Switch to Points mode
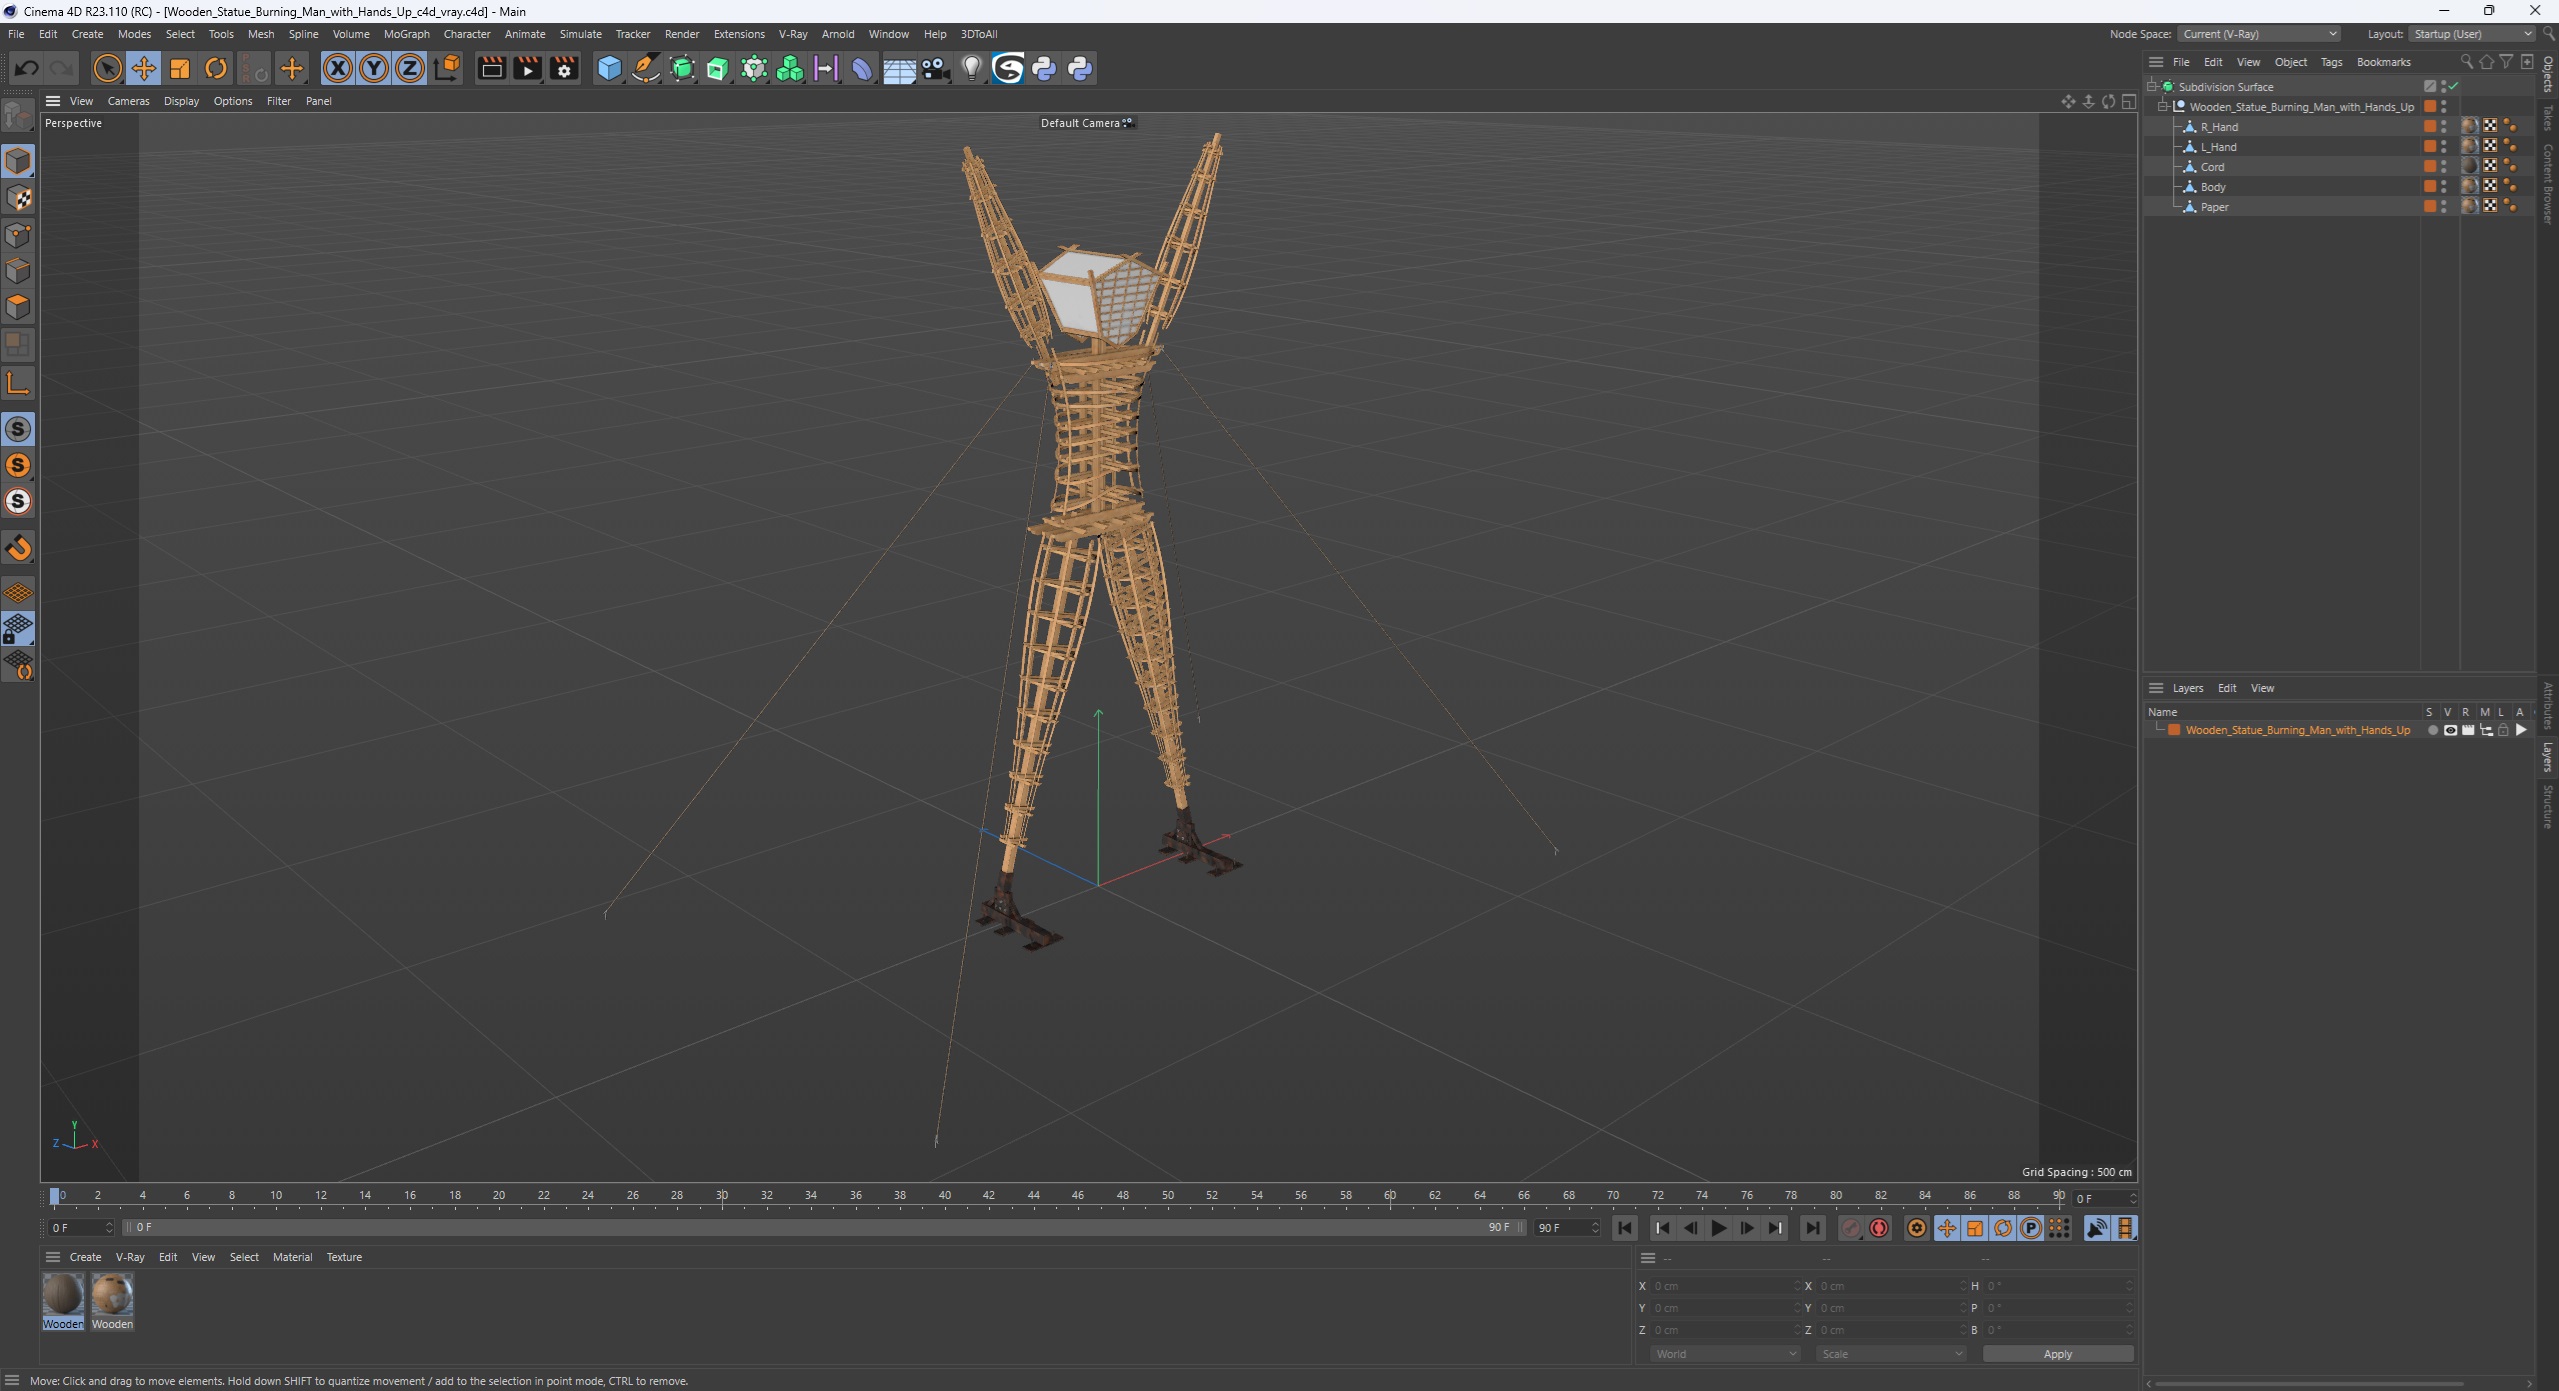Viewport: 2559px width, 1391px height. click(x=18, y=234)
